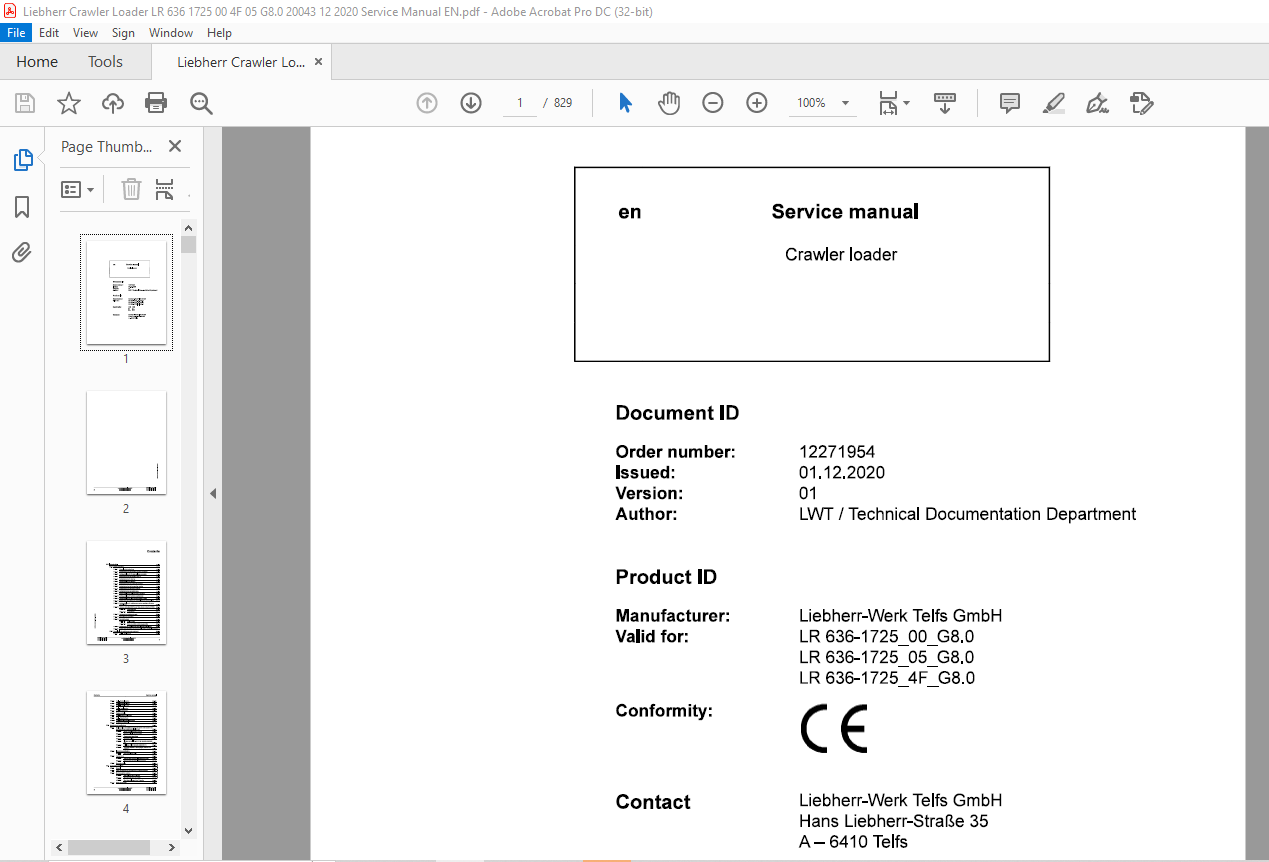Select page 1 thumbnail

(x=126, y=292)
